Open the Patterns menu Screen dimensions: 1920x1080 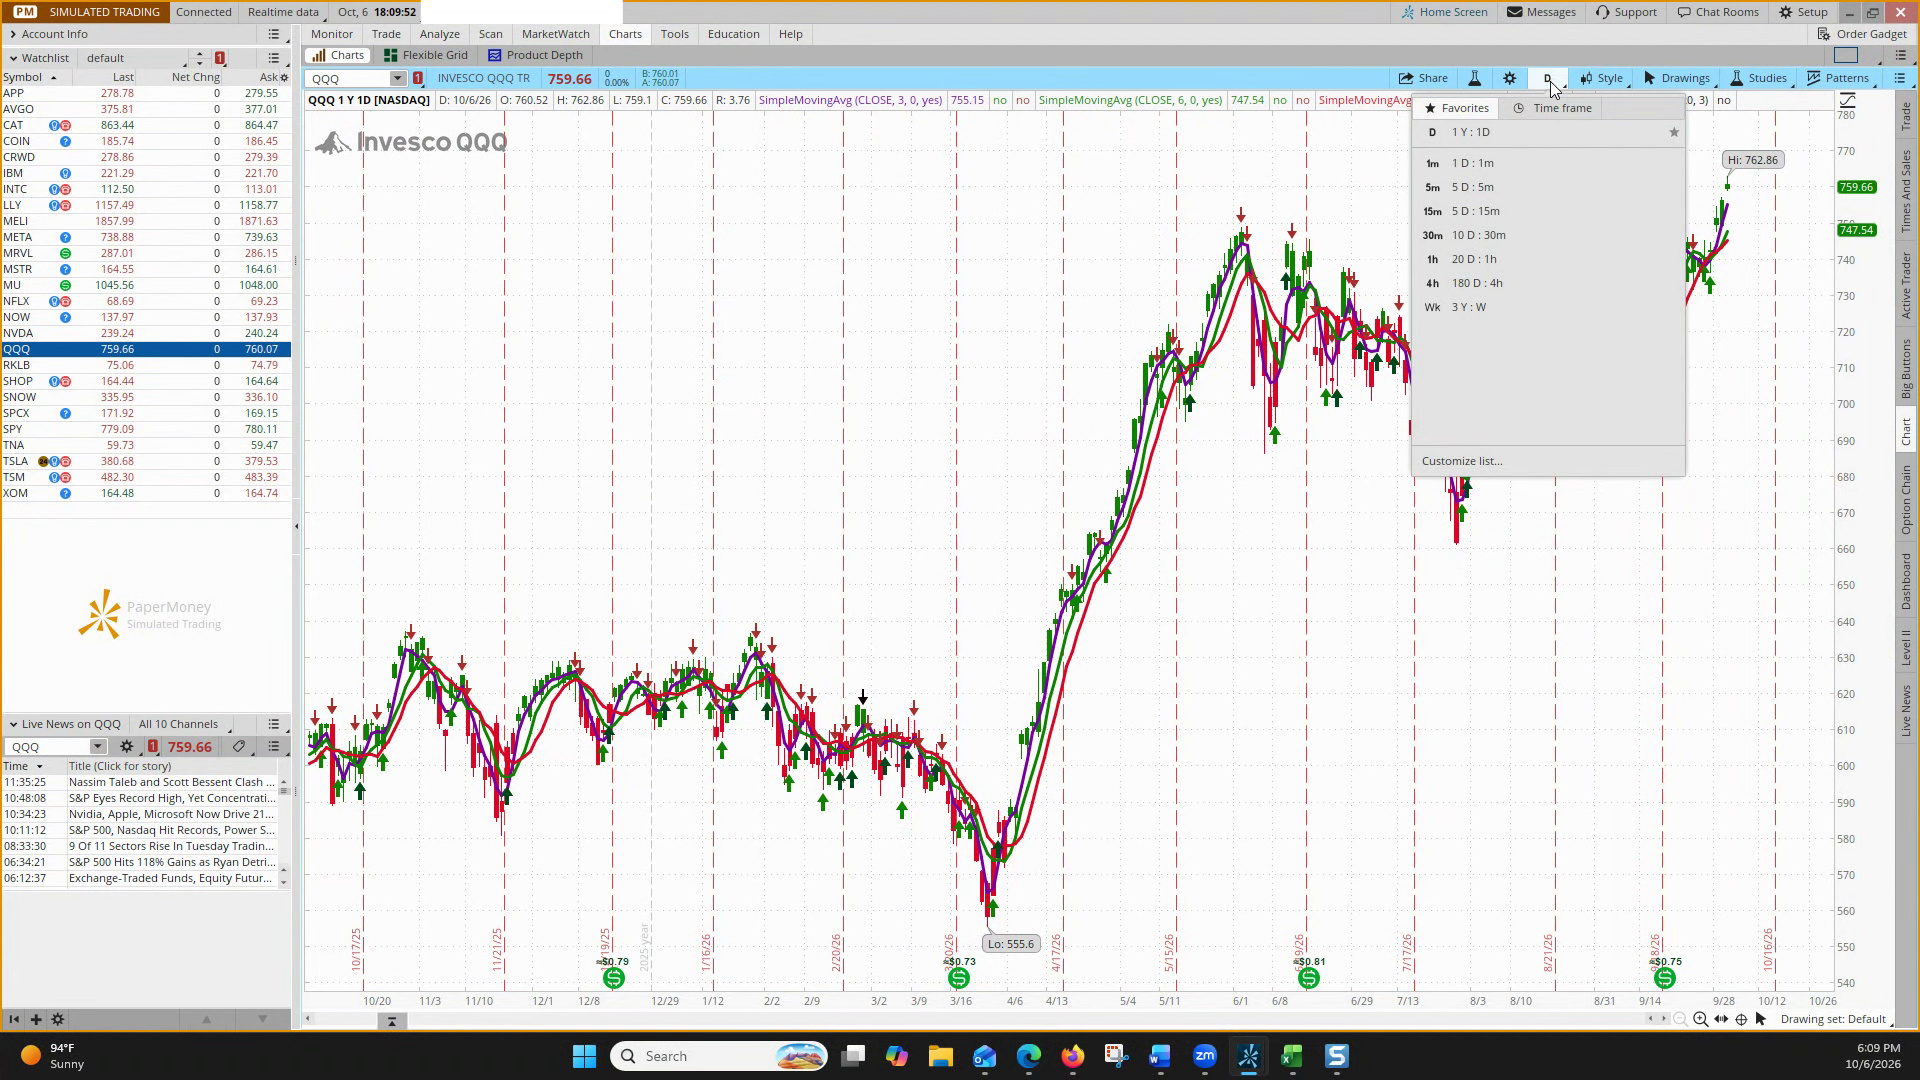click(1838, 78)
